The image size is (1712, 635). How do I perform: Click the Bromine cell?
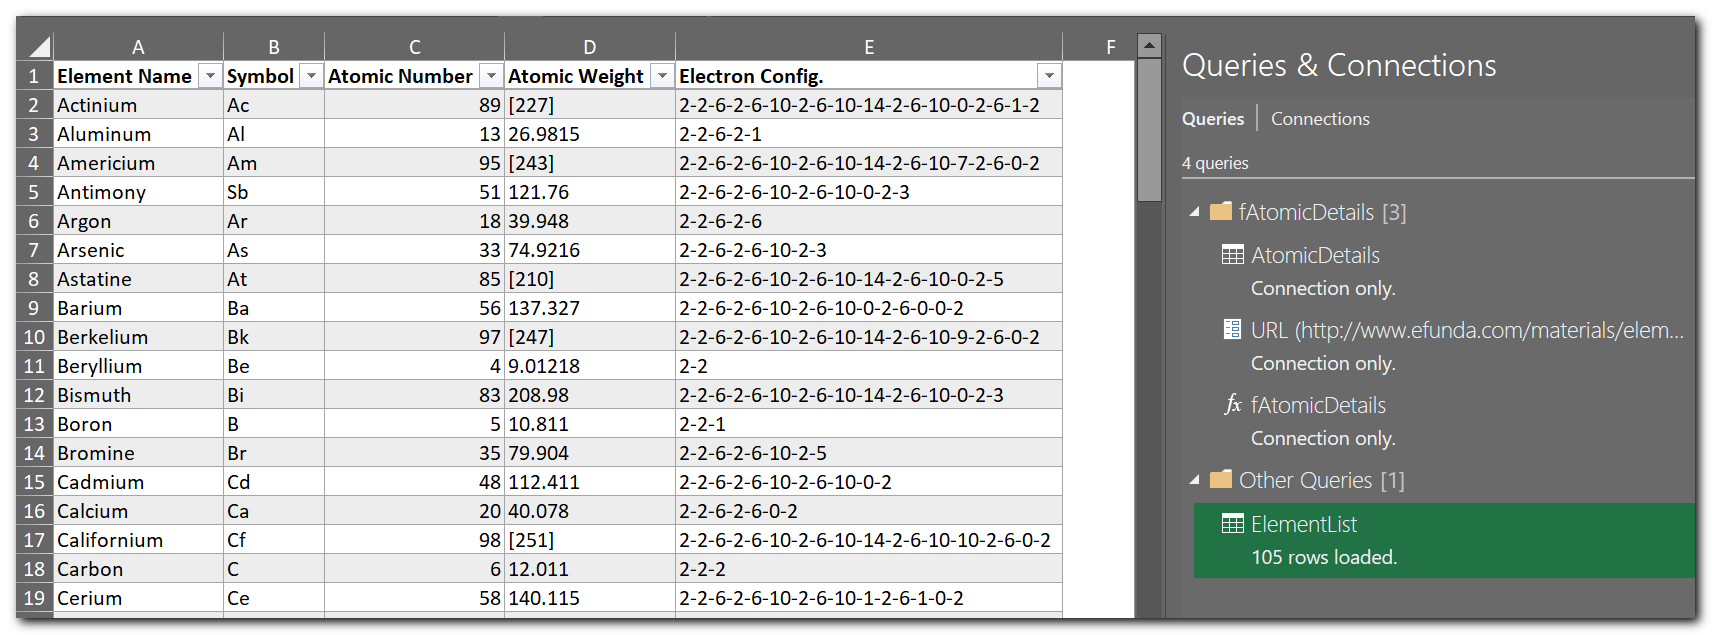tap(138, 453)
